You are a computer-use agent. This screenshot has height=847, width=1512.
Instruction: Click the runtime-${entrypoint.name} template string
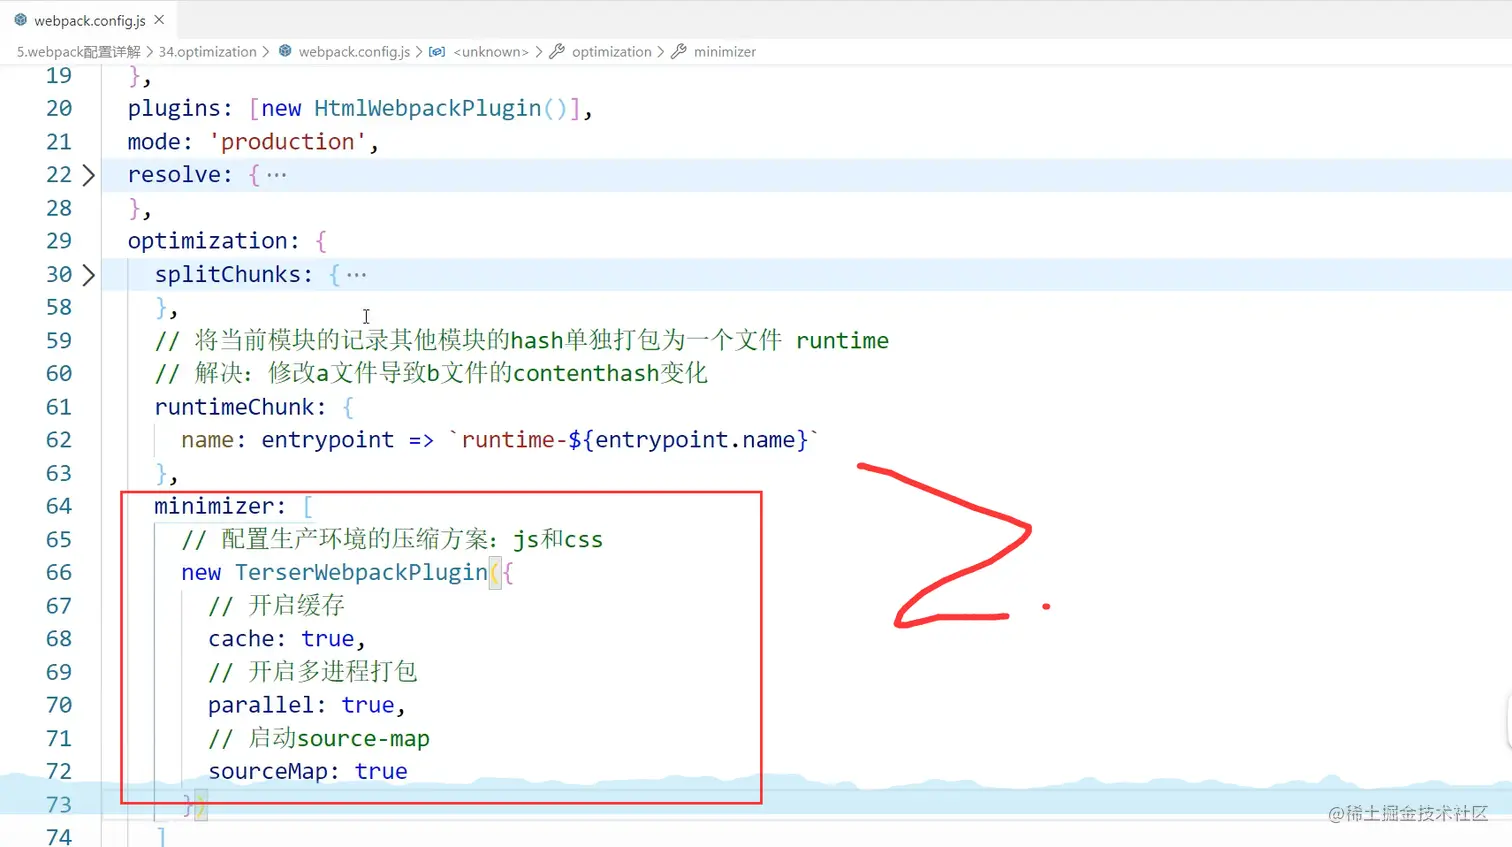click(634, 440)
